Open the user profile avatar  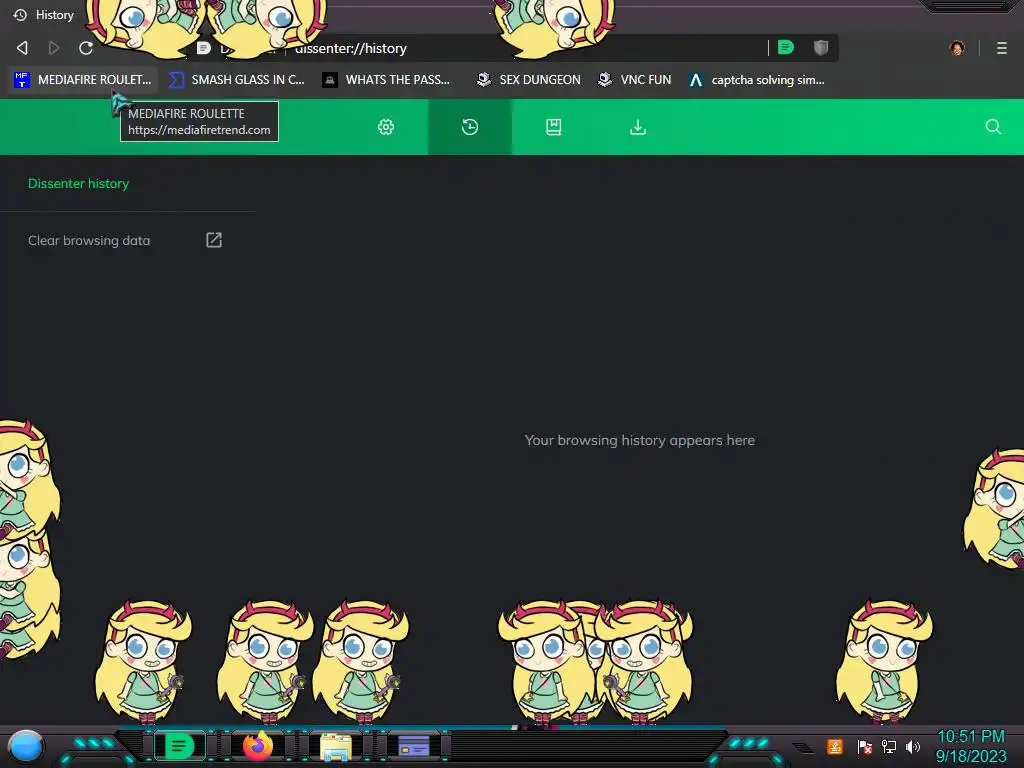(x=957, y=48)
